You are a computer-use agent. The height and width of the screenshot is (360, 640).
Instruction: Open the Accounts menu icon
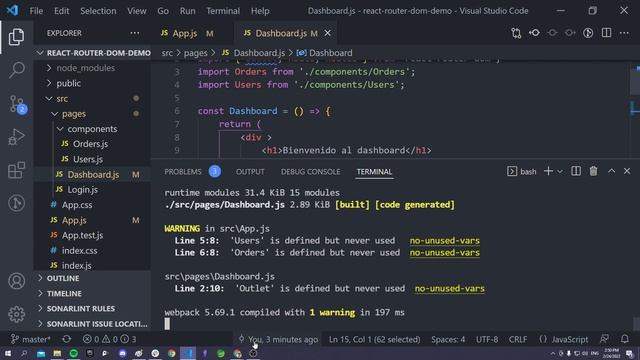click(x=16, y=281)
